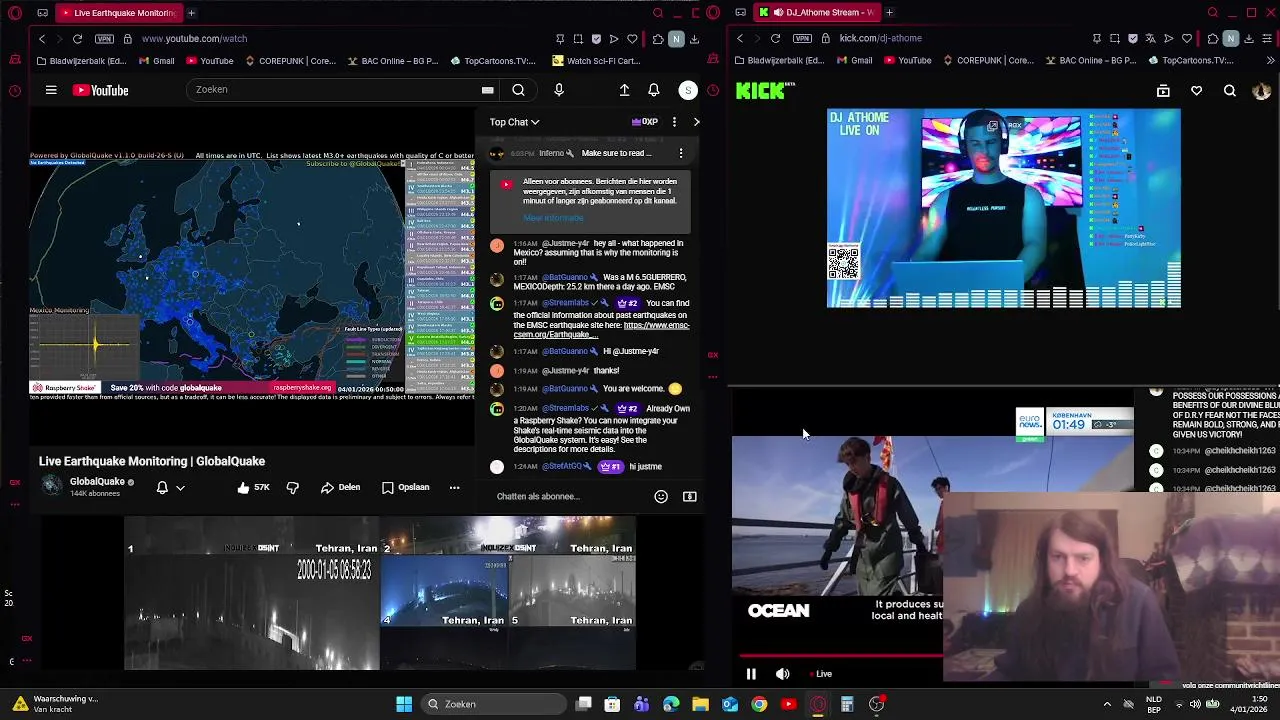1280x720 pixels.
Task: Open COREPUNK bookmark in Kick window
Action: (990, 61)
